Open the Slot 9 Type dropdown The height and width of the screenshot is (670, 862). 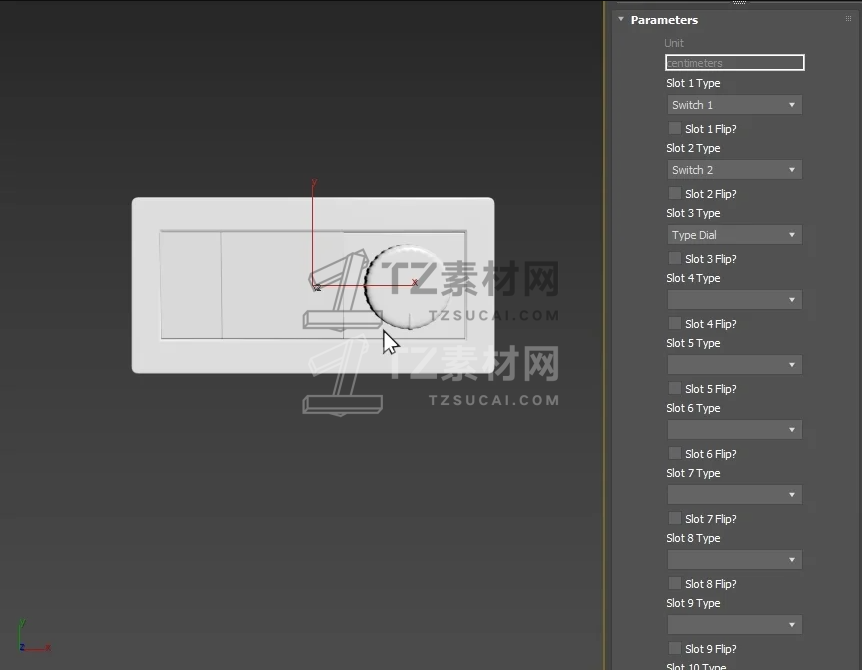tap(734, 625)
